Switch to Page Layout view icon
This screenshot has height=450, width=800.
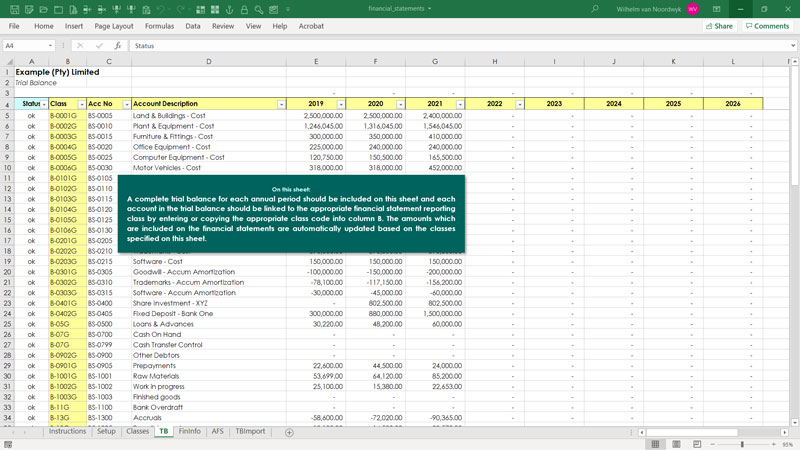[x=678, y=444]
